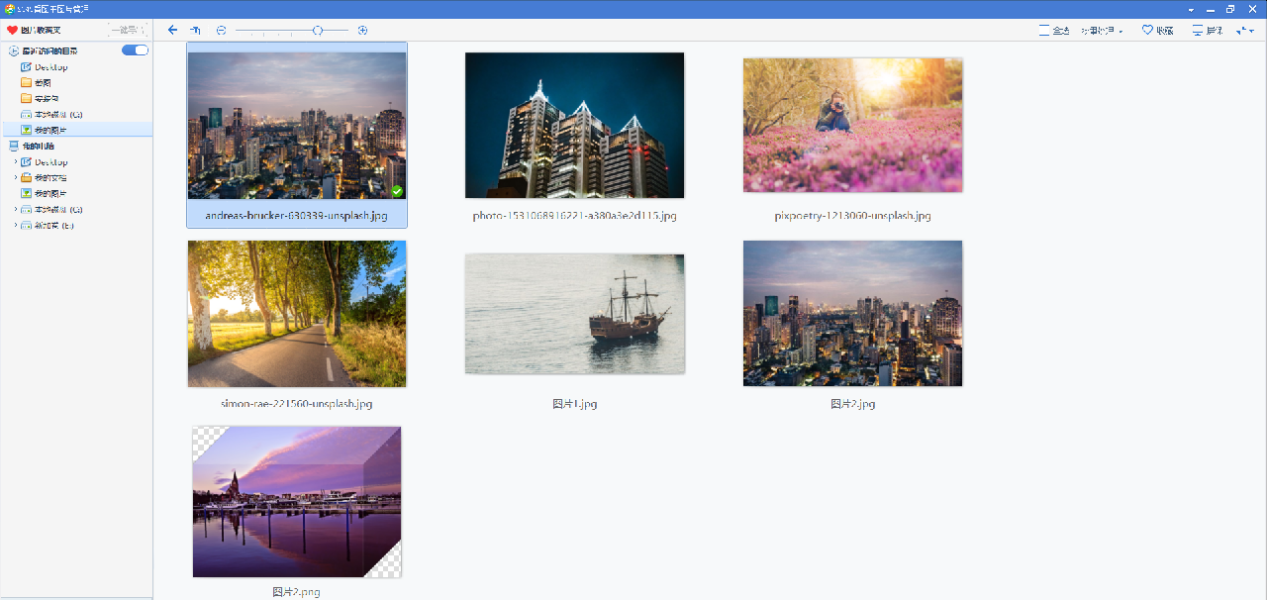Click the zoom-out minus icon beside slider

[x=221, y=31]
